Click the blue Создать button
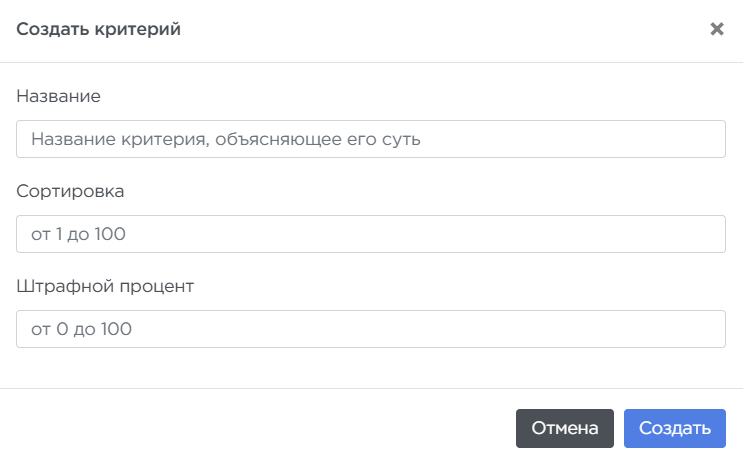743x465 pixels. (x=674, y=429)
